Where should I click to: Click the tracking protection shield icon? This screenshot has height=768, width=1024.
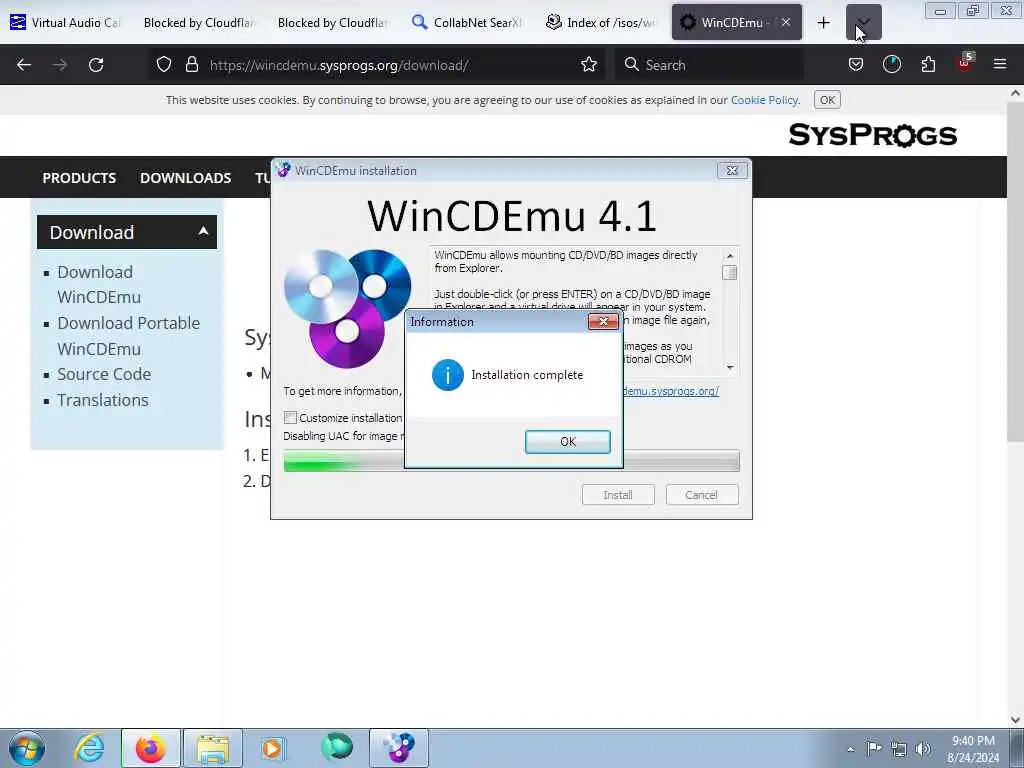point(164,65)
